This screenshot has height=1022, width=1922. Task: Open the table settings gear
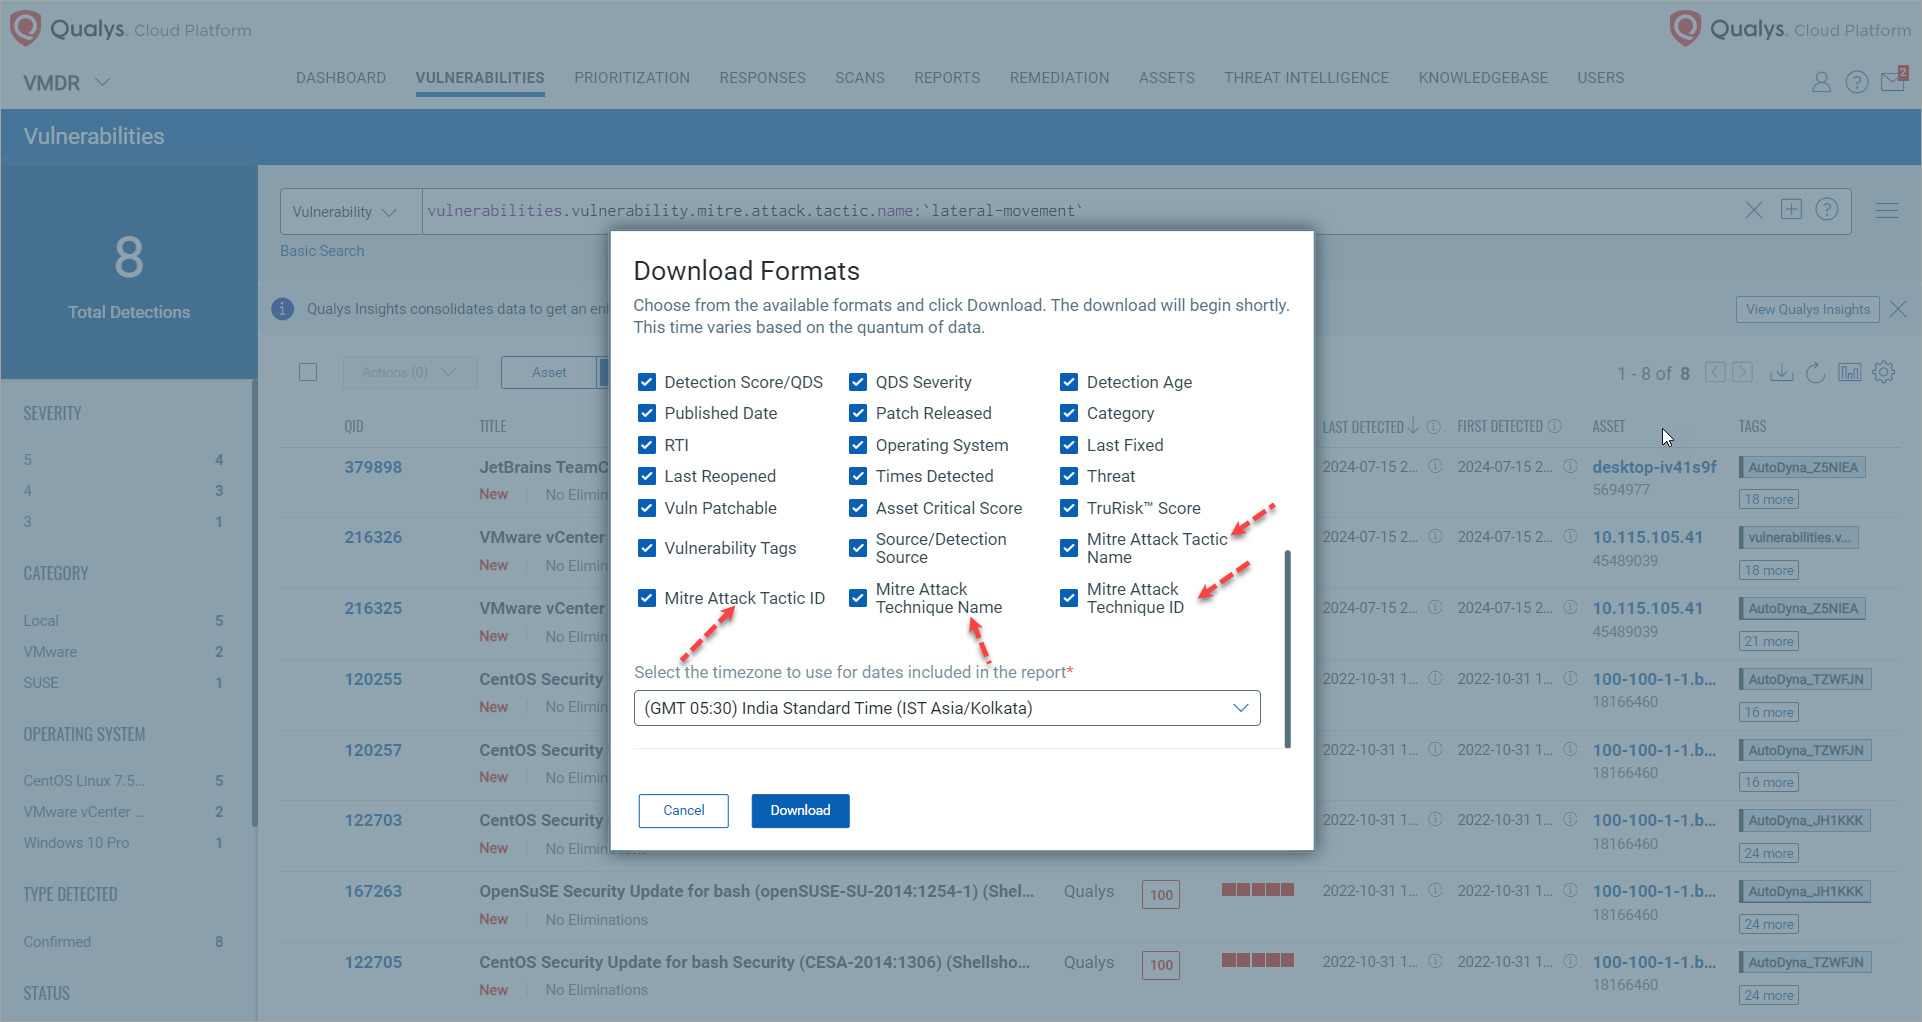(x=1884, y=372)
